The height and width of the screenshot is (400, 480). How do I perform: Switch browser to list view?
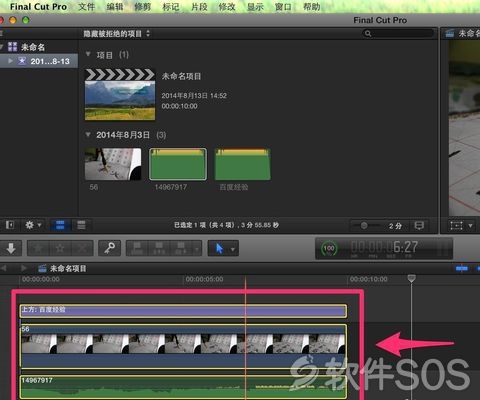[x=81, y=225]
